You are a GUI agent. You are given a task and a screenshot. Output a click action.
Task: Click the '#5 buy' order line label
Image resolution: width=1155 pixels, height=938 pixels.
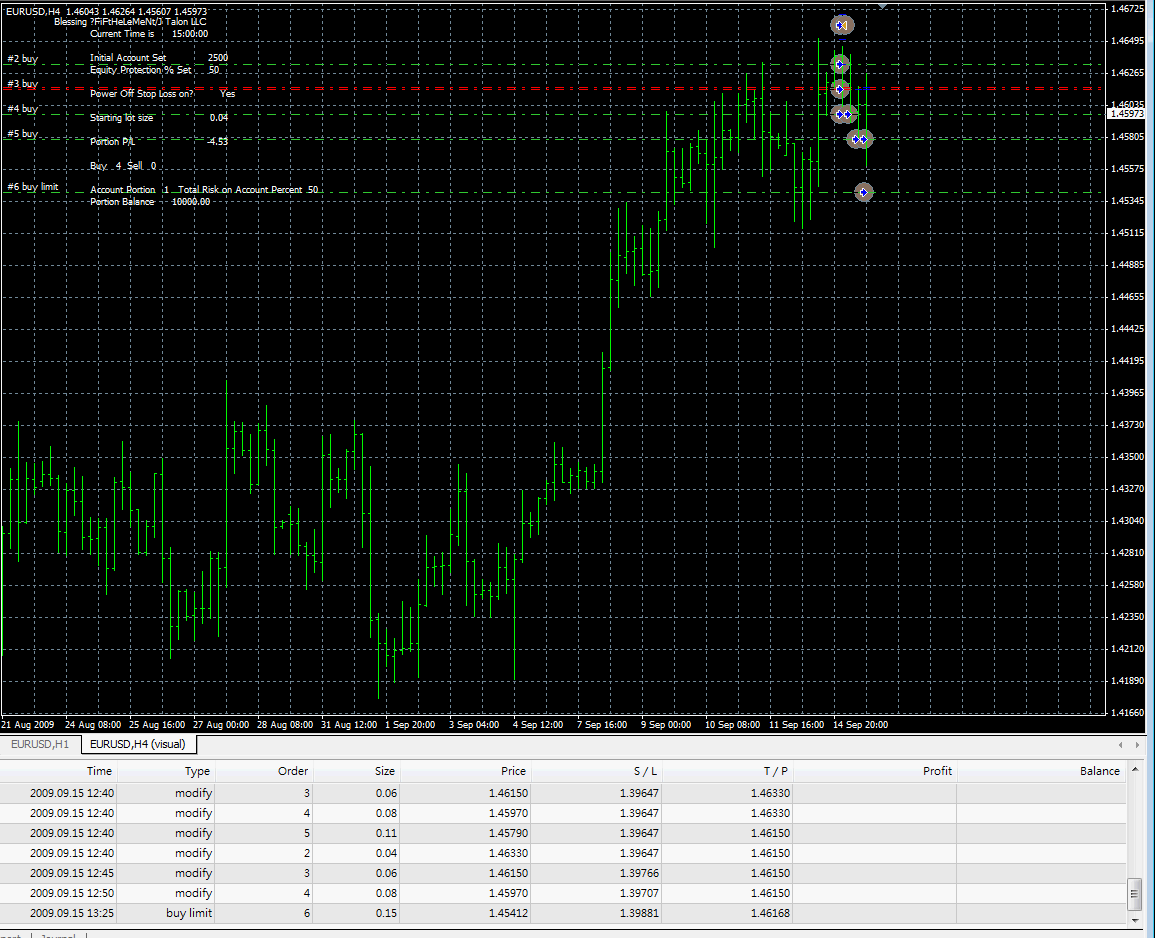(x=23, y=134)
